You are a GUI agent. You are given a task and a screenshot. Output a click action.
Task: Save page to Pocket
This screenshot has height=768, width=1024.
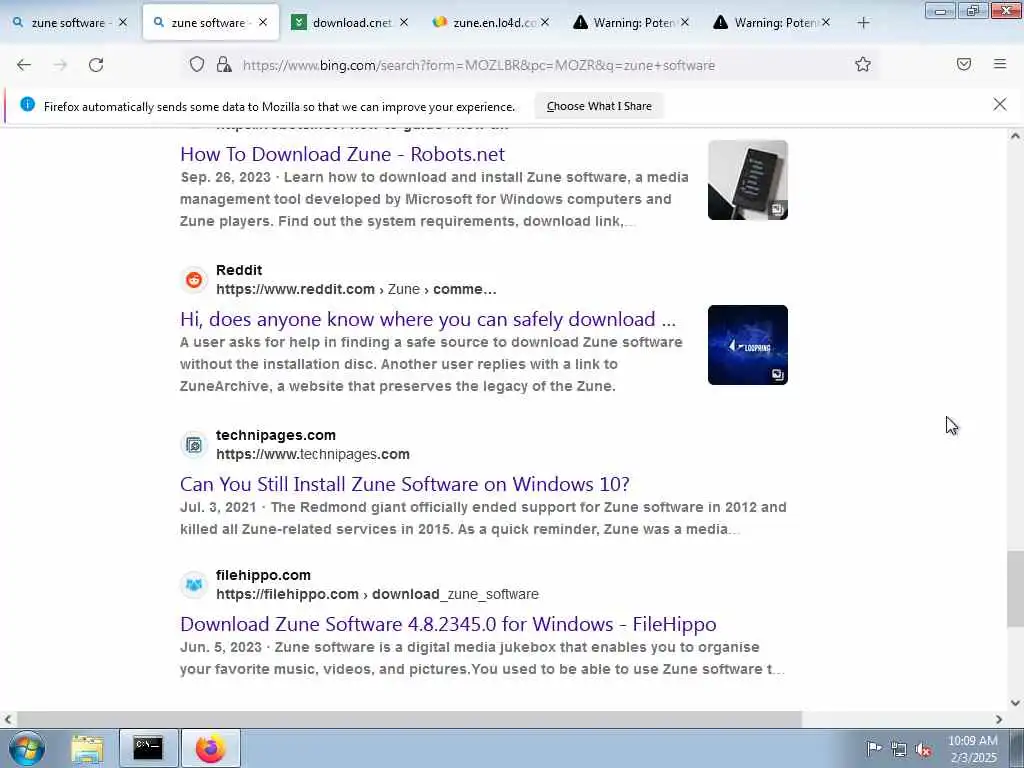coord(964,64)
